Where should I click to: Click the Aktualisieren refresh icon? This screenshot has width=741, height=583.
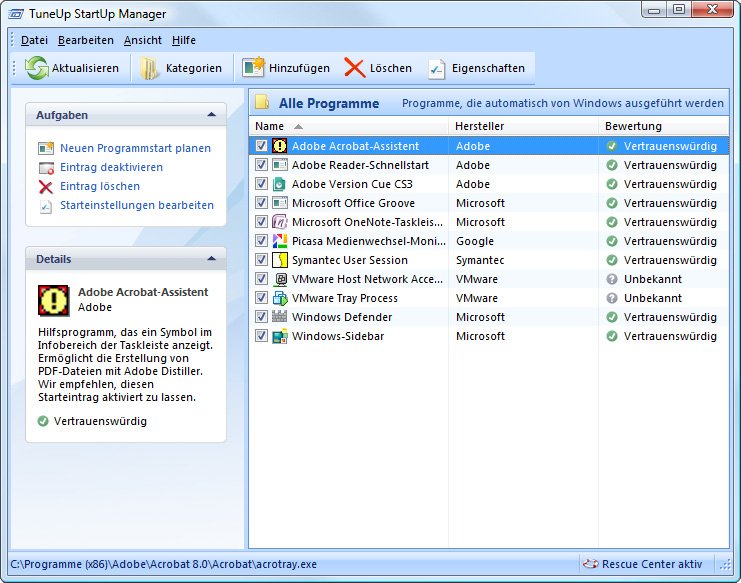[x=36, y=68]
